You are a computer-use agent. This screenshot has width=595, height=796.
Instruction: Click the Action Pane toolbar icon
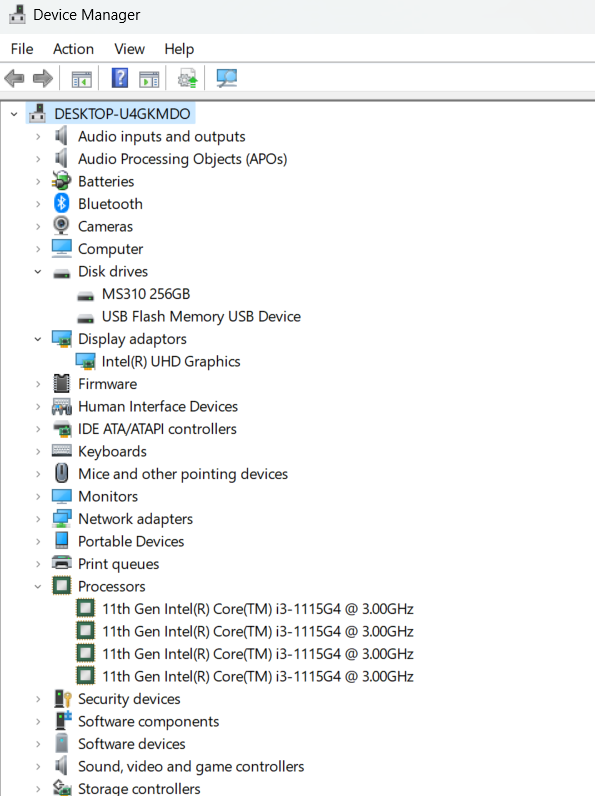(x=149, y=79)
